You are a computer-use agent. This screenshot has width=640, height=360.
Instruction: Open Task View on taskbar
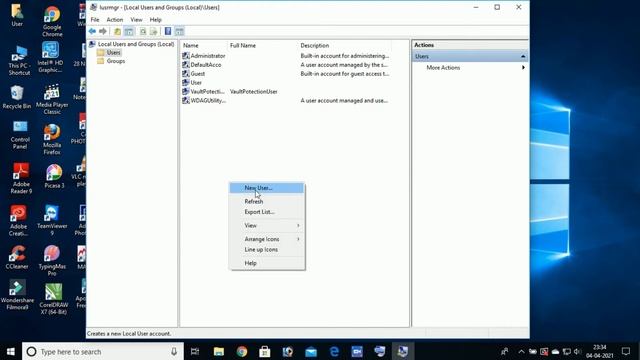point(195,351)
